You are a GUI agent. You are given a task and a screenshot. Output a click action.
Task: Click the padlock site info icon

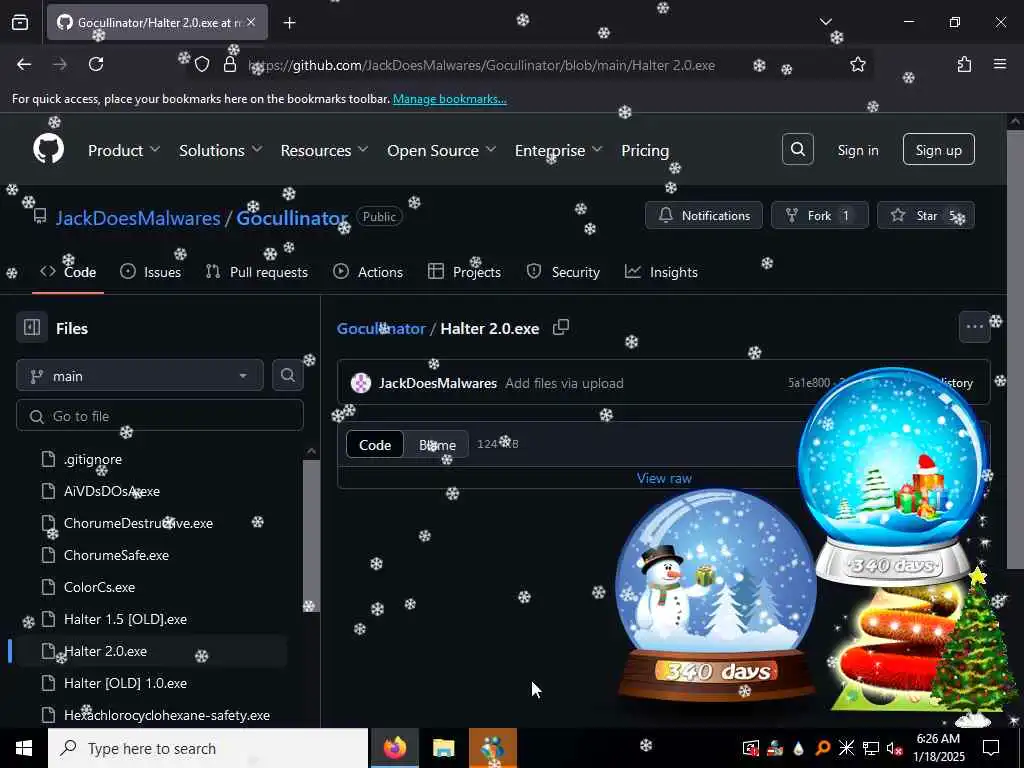pyautogui.click(x=230, y=65)
